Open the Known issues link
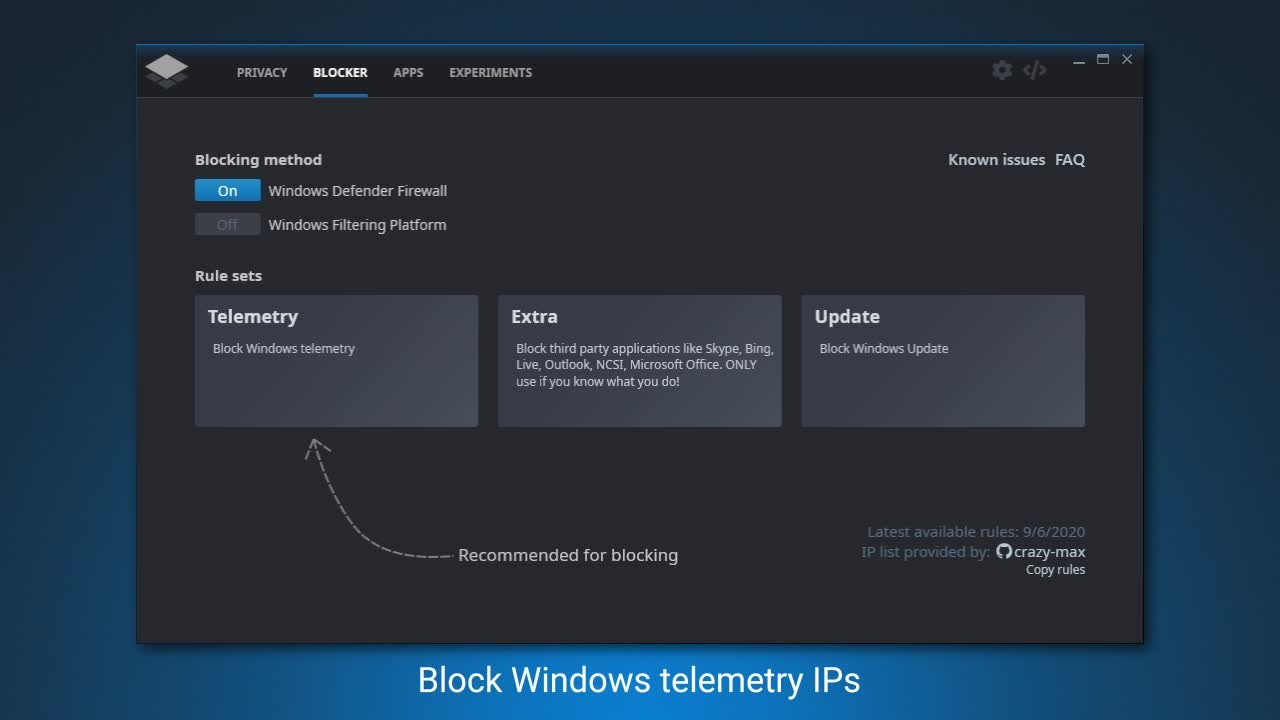Viewport: 1280px width, 720px height. pos(996,160)
